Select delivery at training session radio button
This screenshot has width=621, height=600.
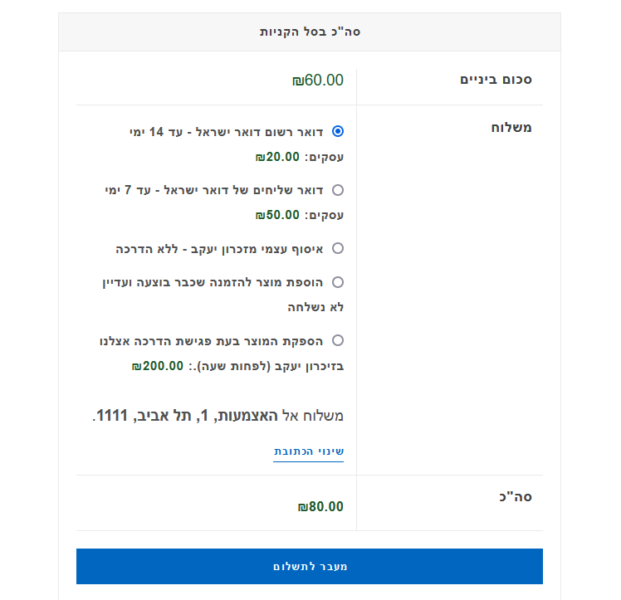tap(337, 340)
